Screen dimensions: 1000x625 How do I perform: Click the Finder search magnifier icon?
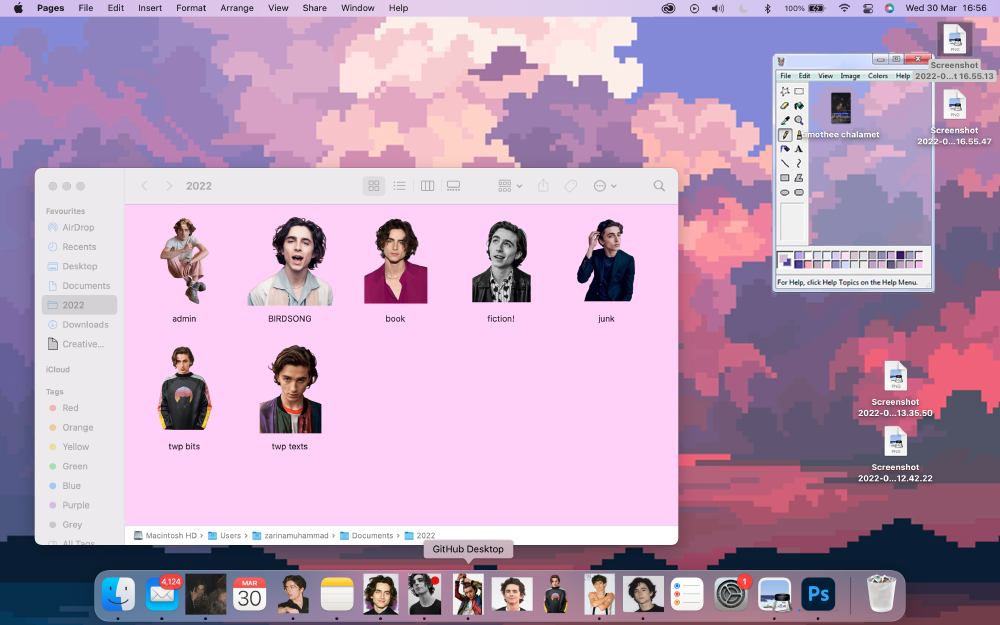coord(659,186)
